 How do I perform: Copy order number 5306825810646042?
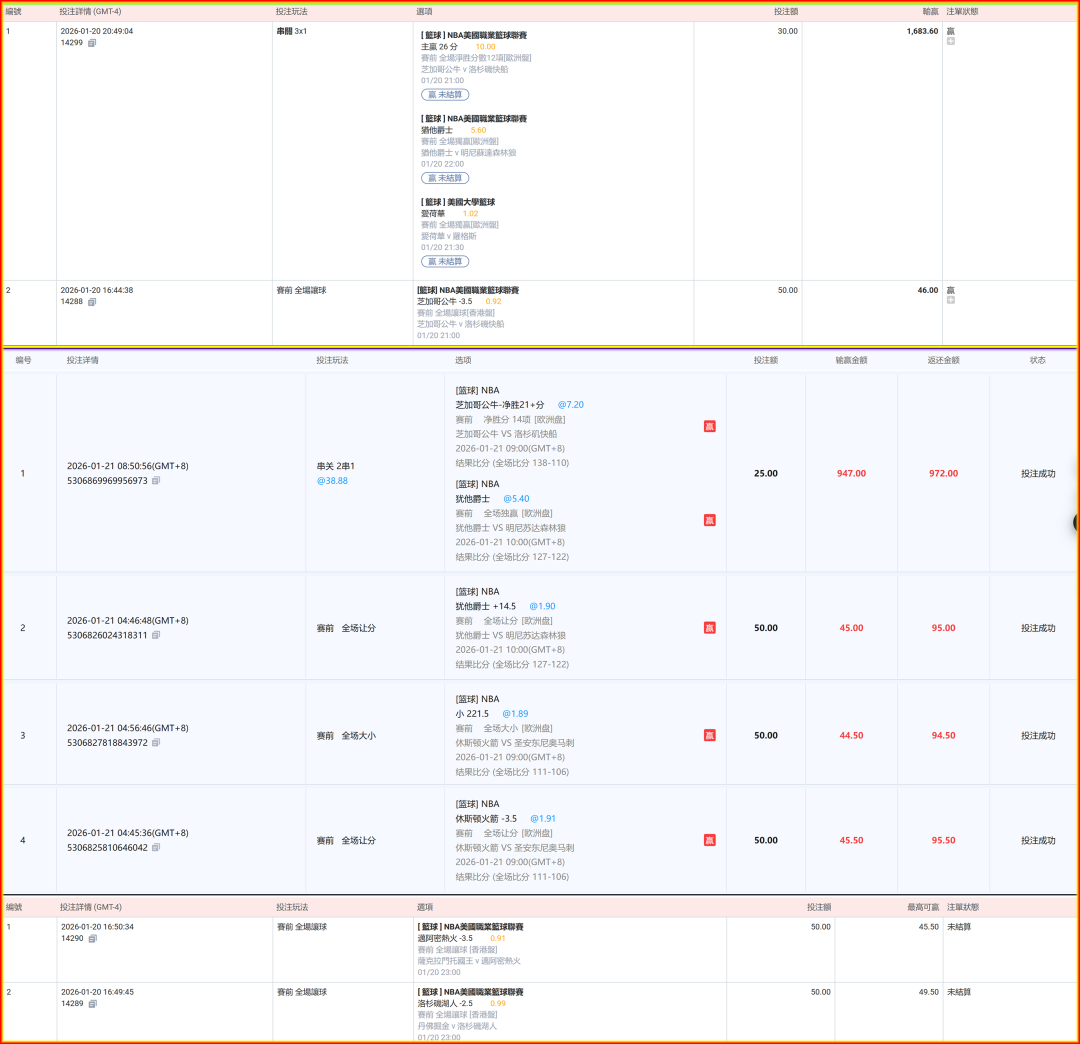156,848
